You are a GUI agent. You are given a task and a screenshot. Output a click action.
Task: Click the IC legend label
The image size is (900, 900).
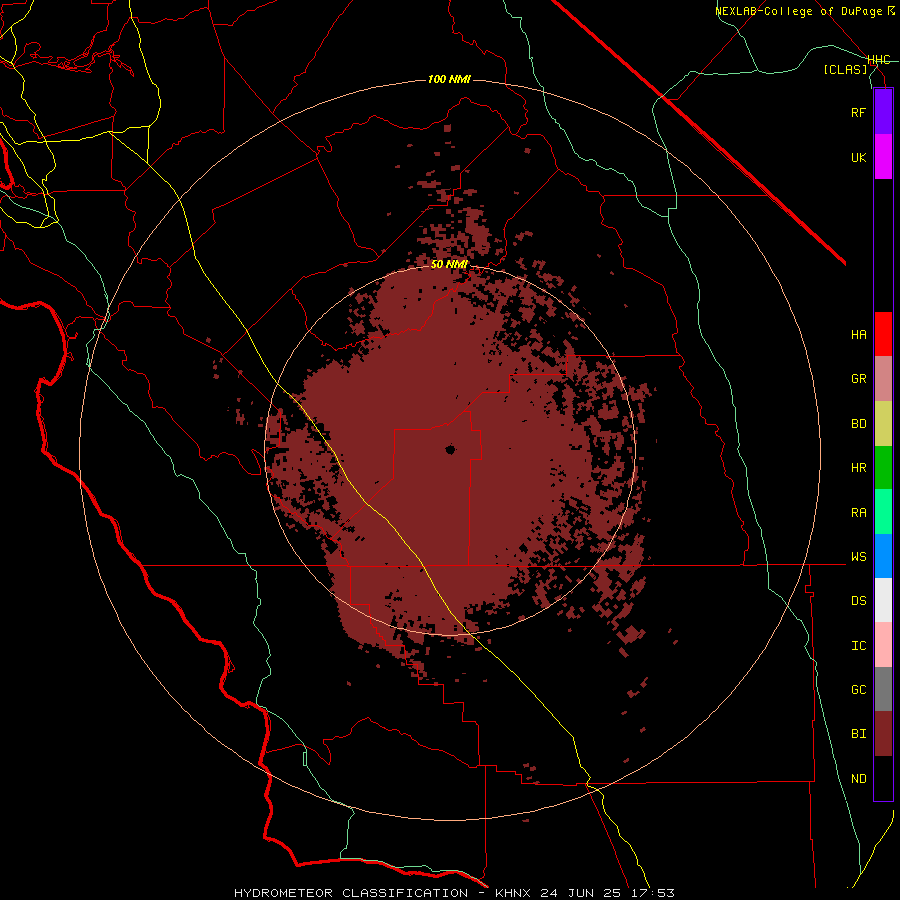[858, 646]
